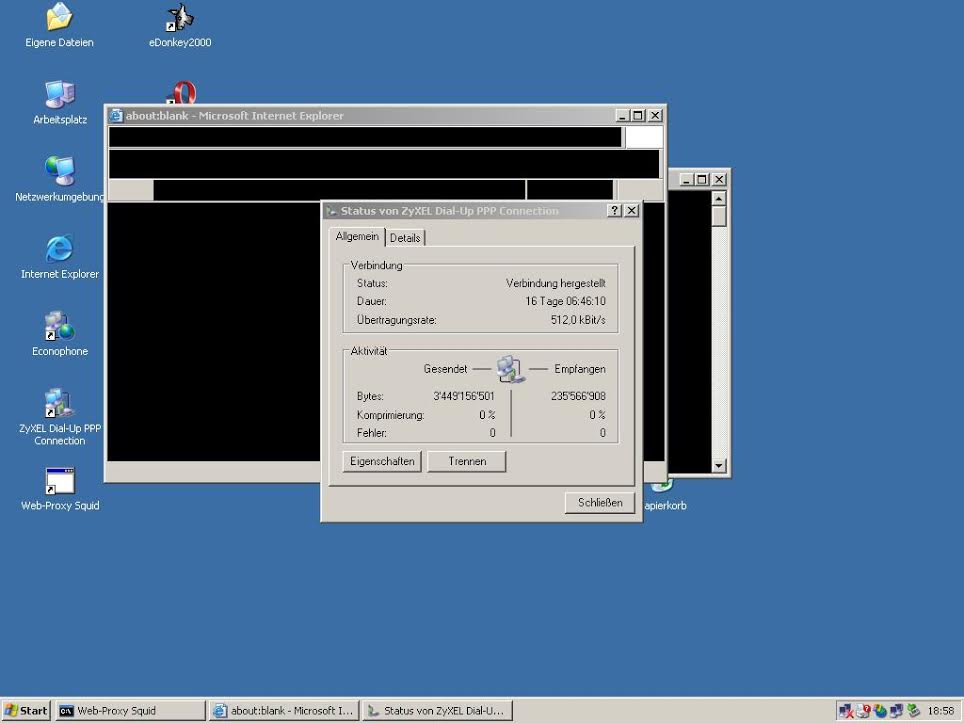Click the Eigenschaften button
This screenshot has width=964, height=723.
382,461
